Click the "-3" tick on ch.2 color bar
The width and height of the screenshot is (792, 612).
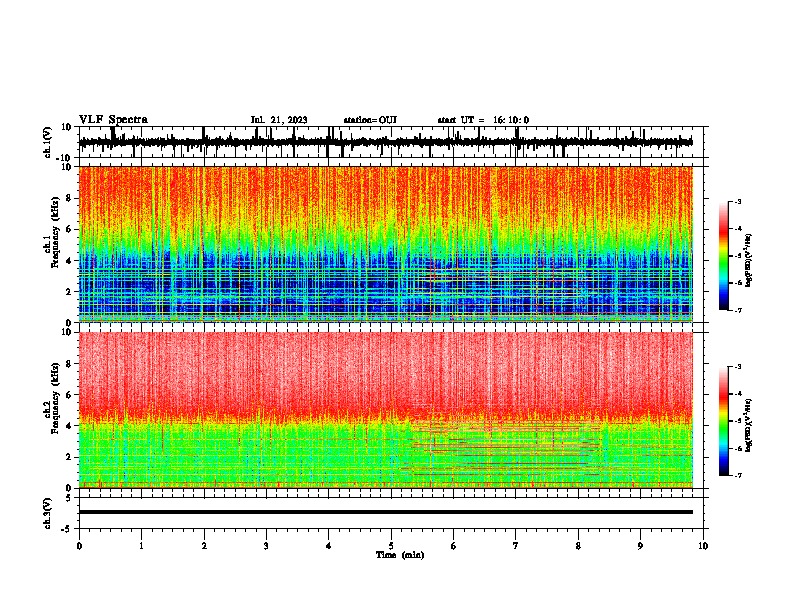tap(737, 367)
